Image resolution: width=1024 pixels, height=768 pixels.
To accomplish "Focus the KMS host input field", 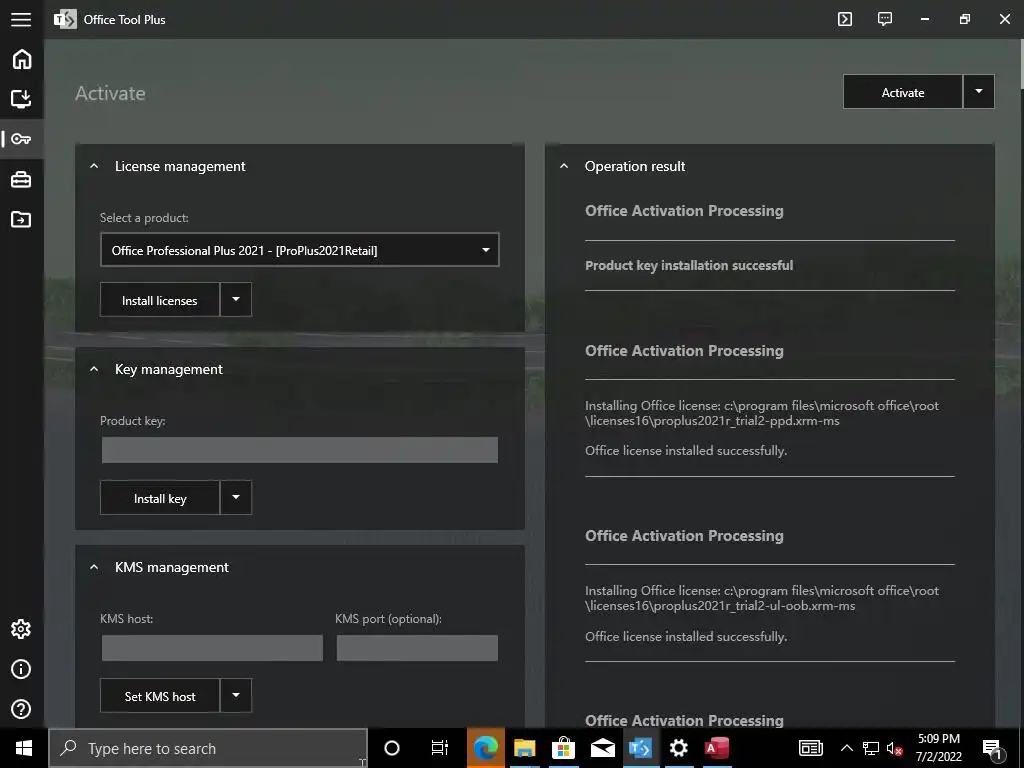I will 212,648.
